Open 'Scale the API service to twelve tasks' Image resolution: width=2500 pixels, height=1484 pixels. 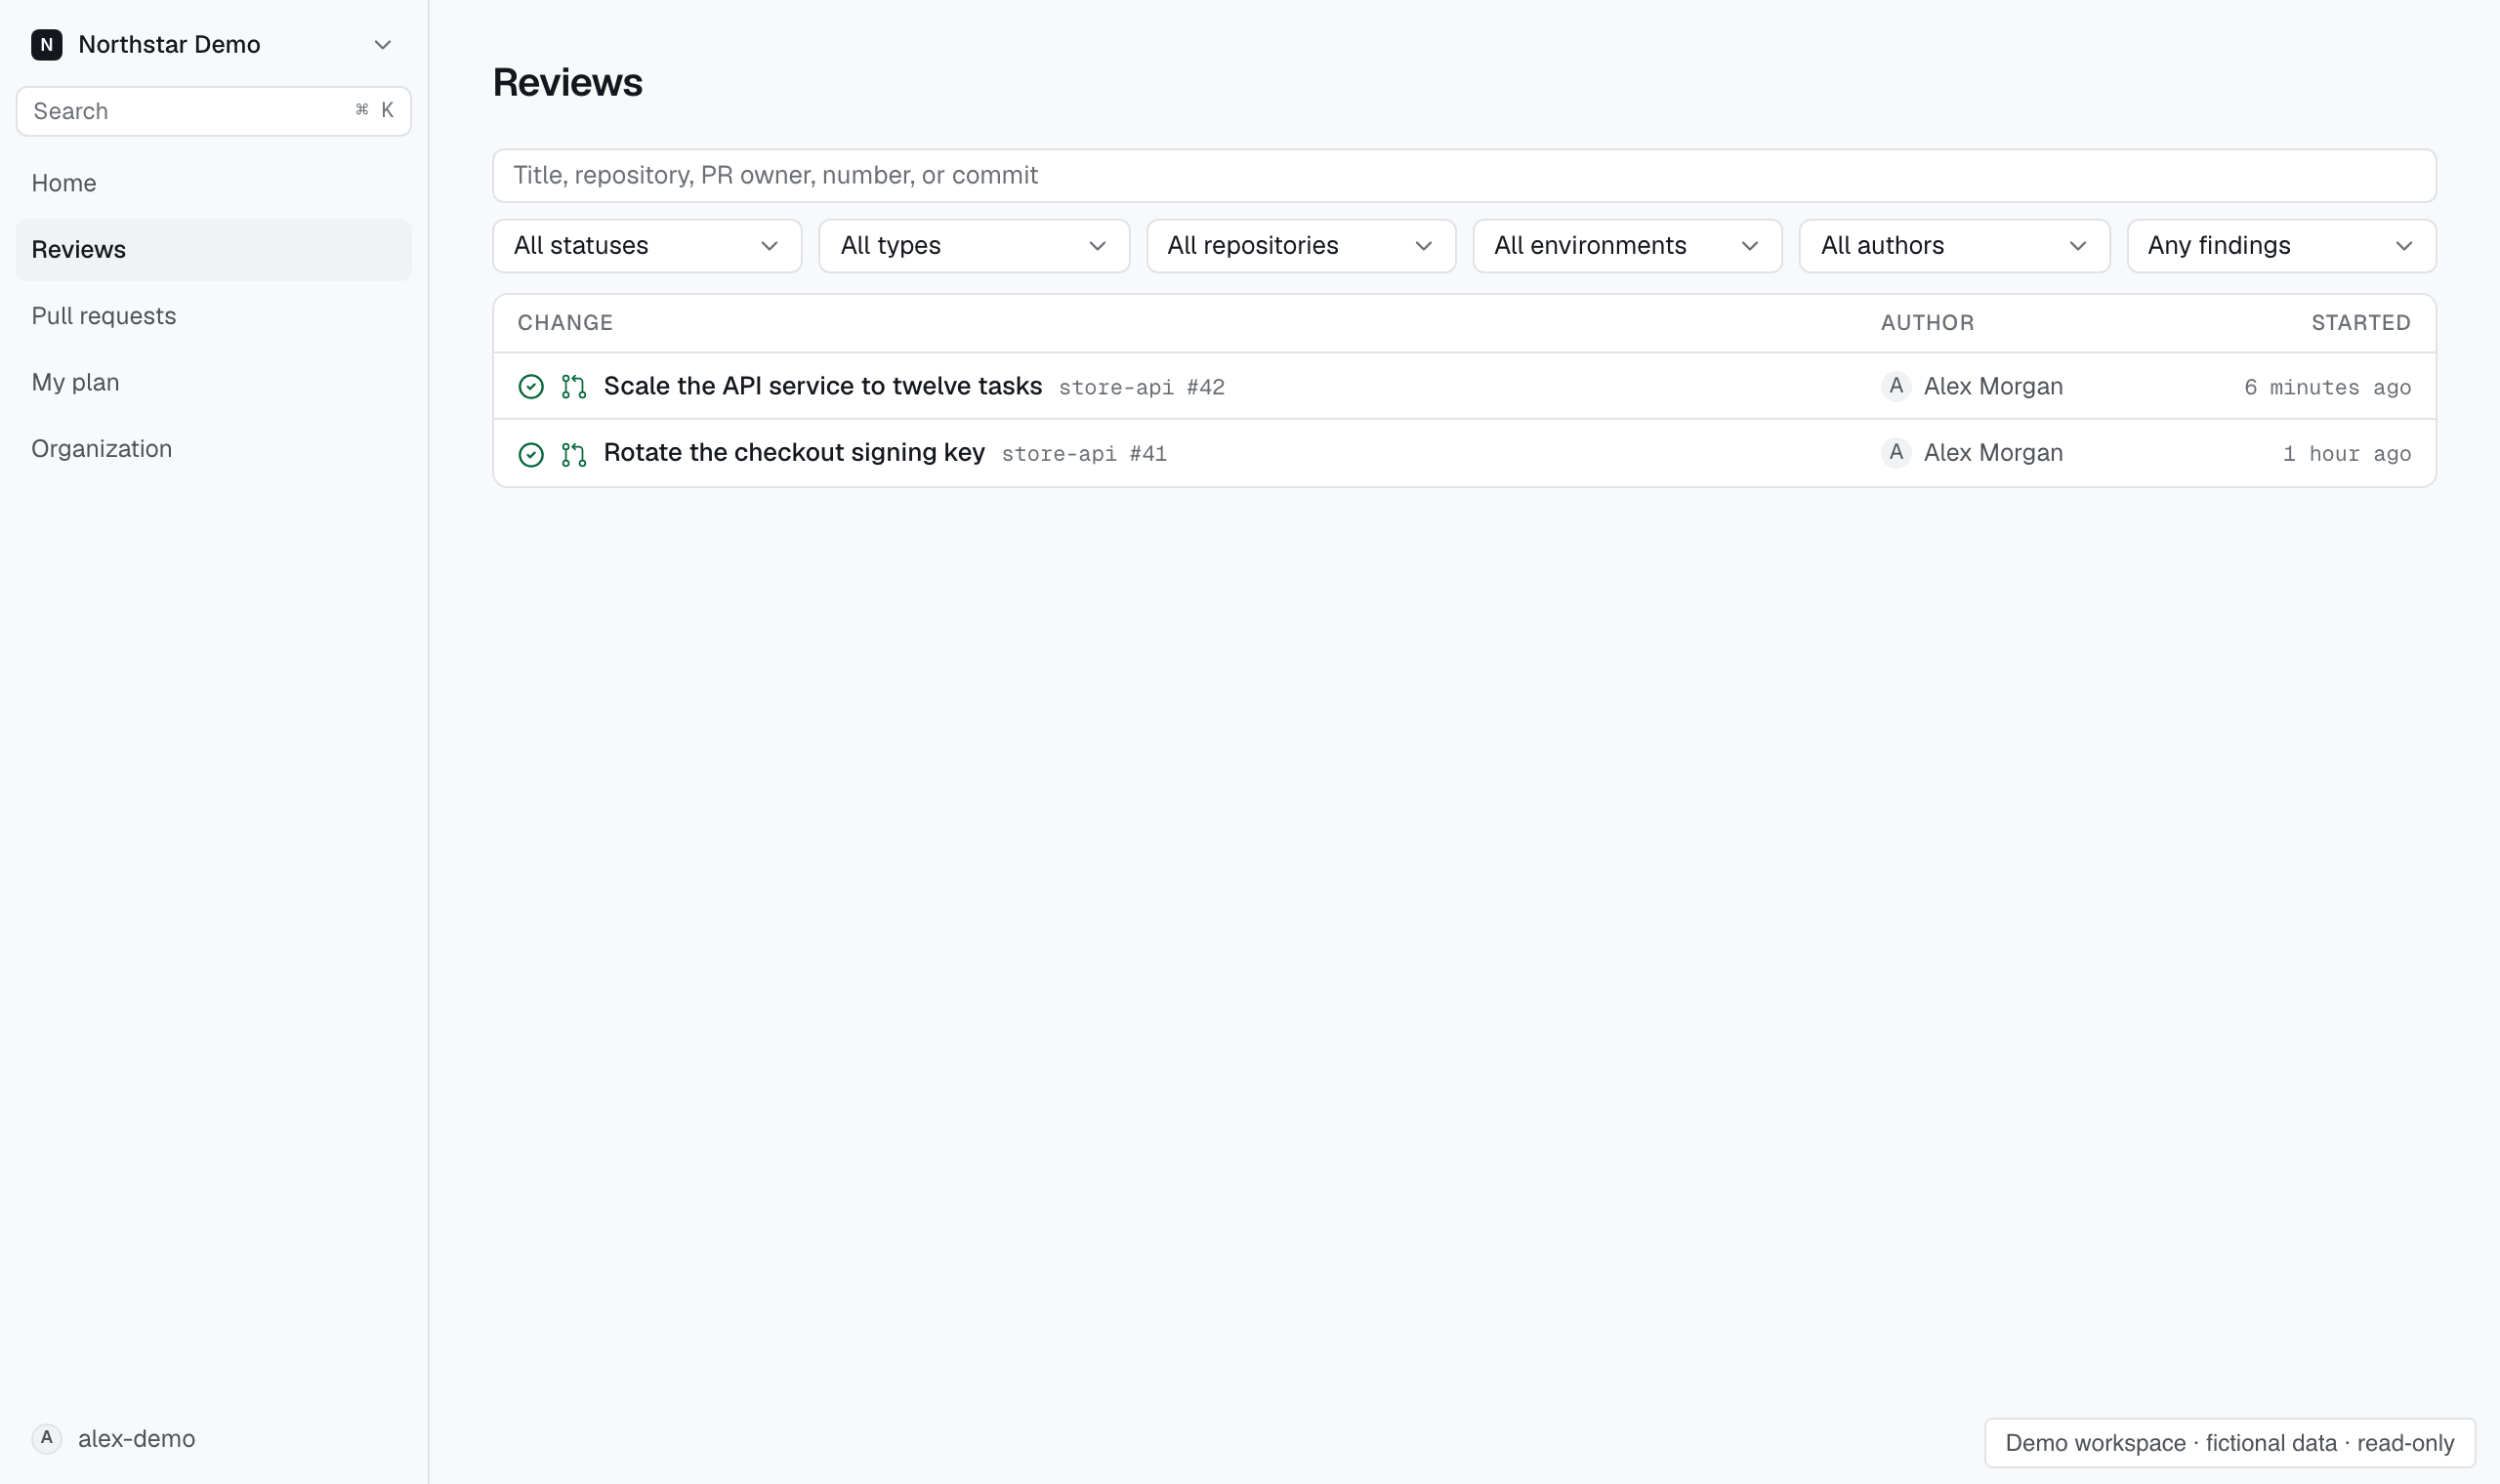click(823, 386)
